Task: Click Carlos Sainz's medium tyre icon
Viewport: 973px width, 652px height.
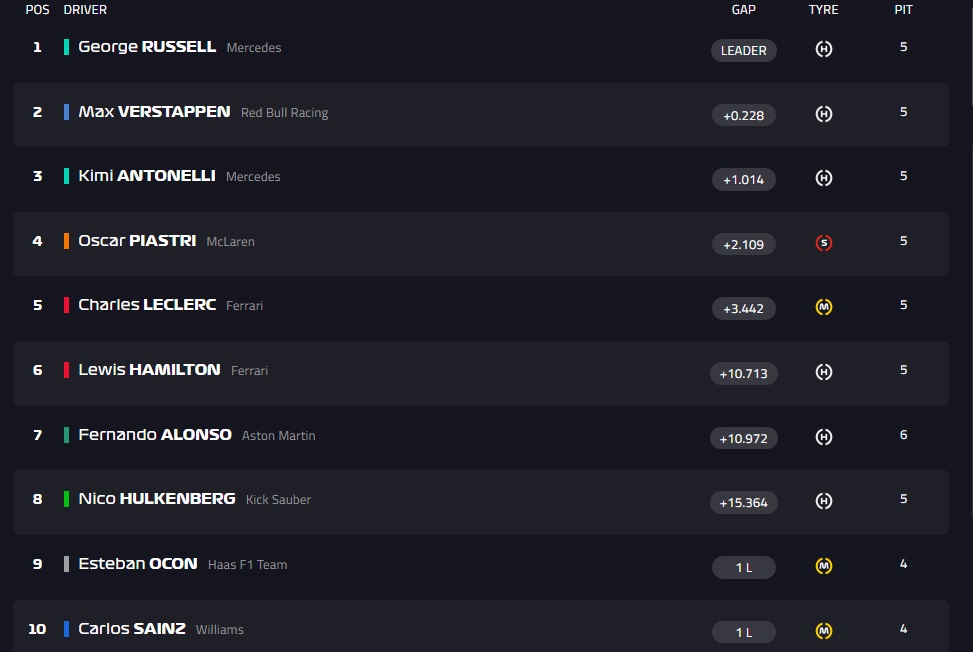Action: (823, 631)
